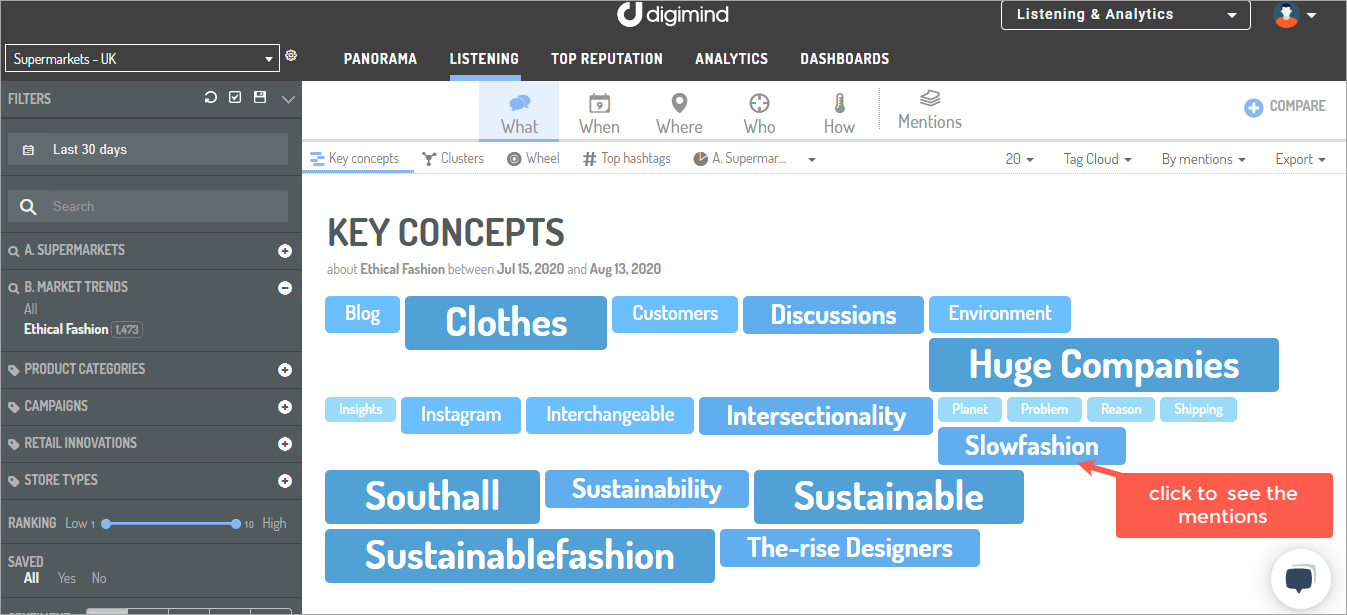Select the saved Yes option
The width and height of the screenshot is (1347, 615).
[x=67, y=578]
